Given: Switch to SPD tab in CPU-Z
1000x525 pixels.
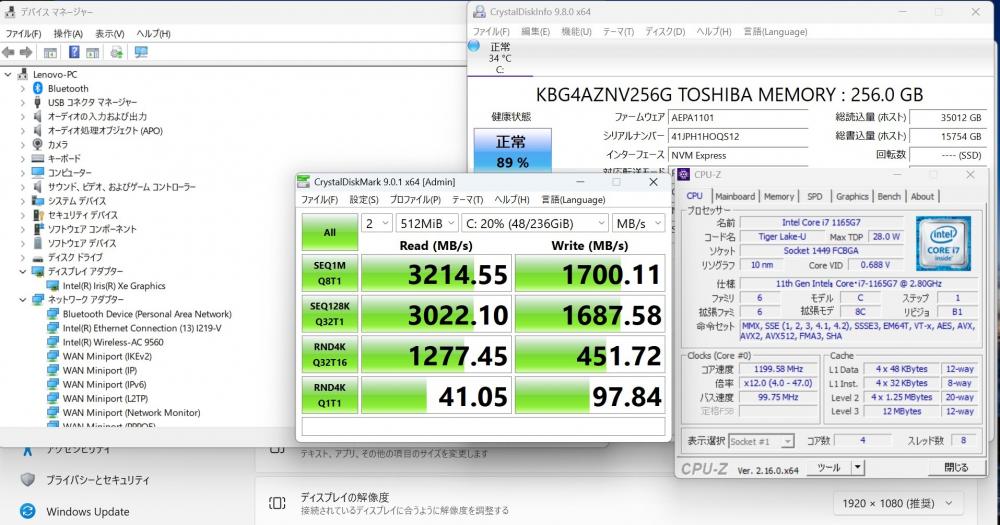Looking at the screenshot, I should coord(814,196).
